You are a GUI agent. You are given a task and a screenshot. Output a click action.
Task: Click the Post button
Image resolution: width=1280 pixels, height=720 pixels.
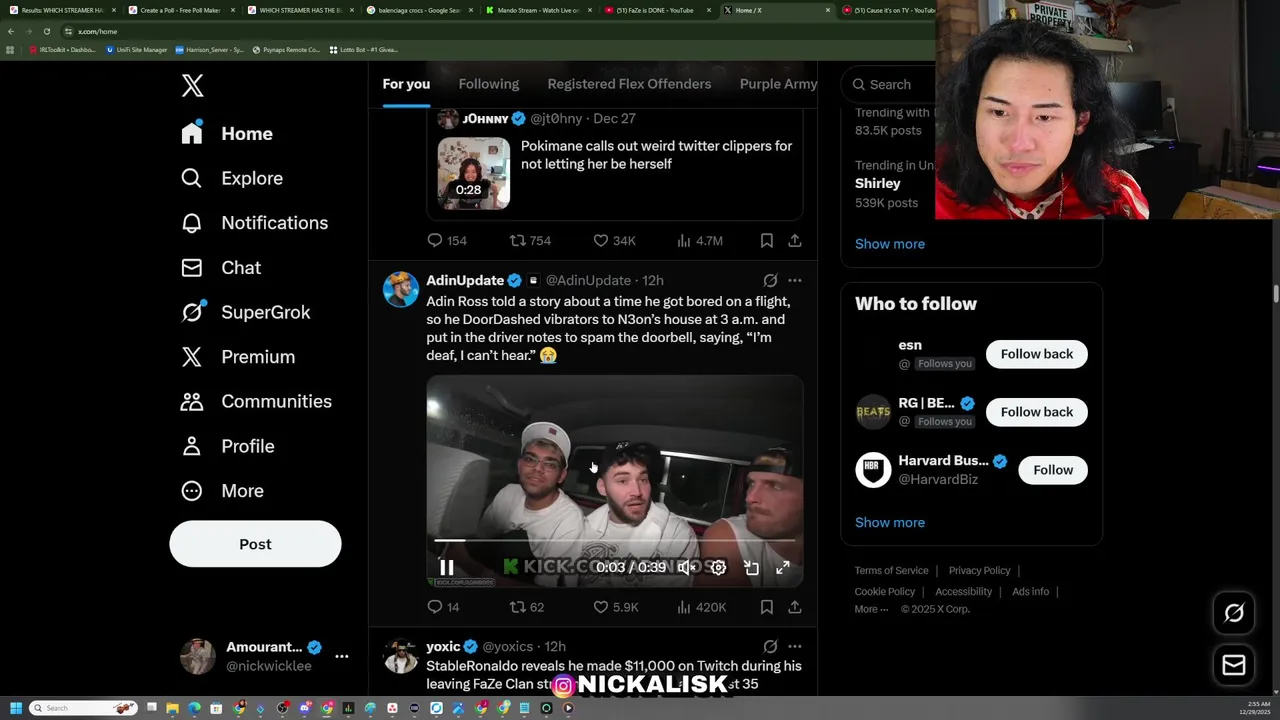(x=255, y=545)
